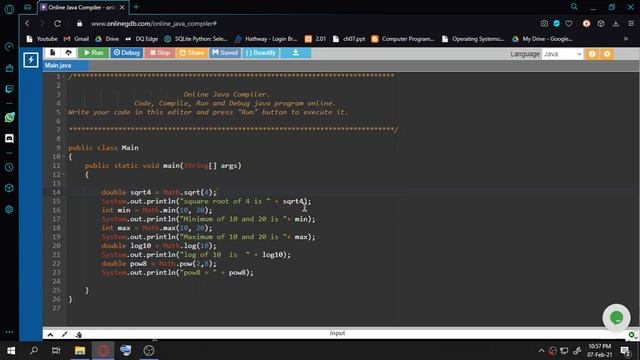Viewport: 640px width, 360px height.
Task: Open OBS Studio from the taskbar
Action: 149,350
